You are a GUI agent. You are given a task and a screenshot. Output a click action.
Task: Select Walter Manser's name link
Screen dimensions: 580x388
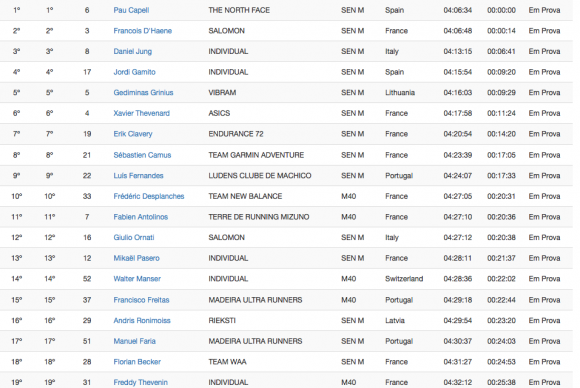137,279
